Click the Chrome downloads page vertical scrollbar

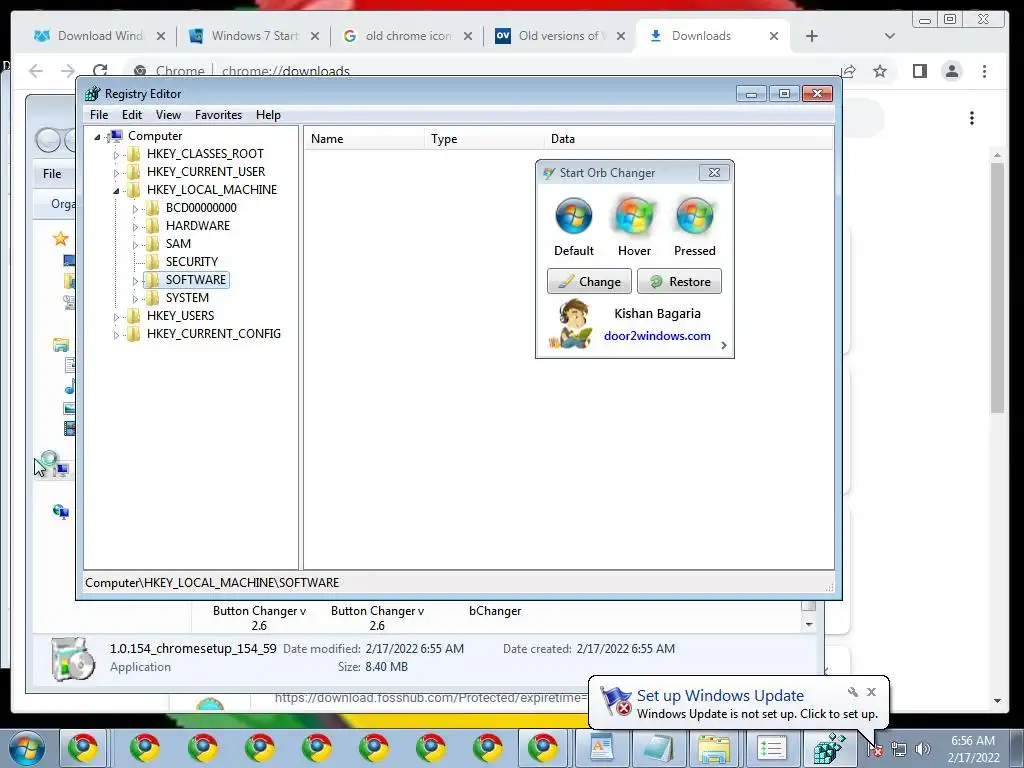[997, 287]
